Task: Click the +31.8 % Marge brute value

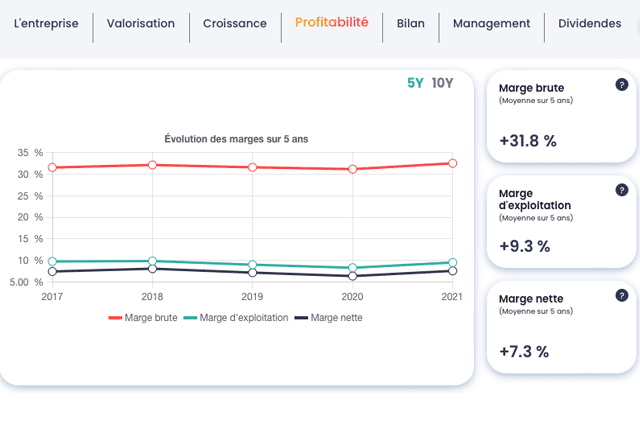Action: tap(528, 141)
